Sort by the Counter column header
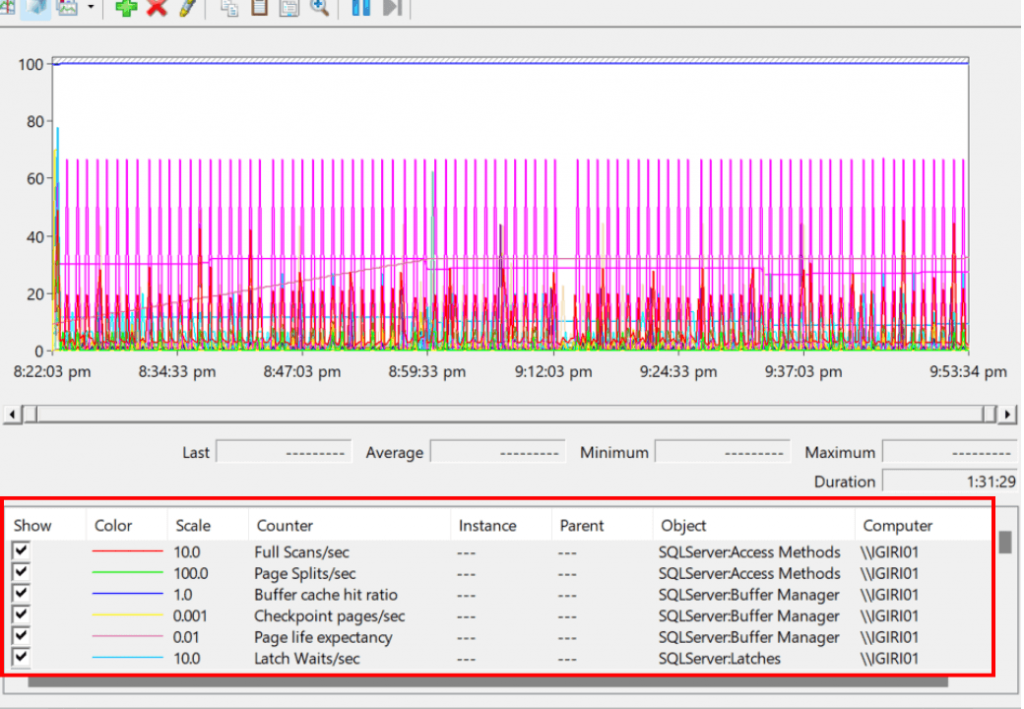The width and height of the screenshot is (1024, 709). coord(285,525)
